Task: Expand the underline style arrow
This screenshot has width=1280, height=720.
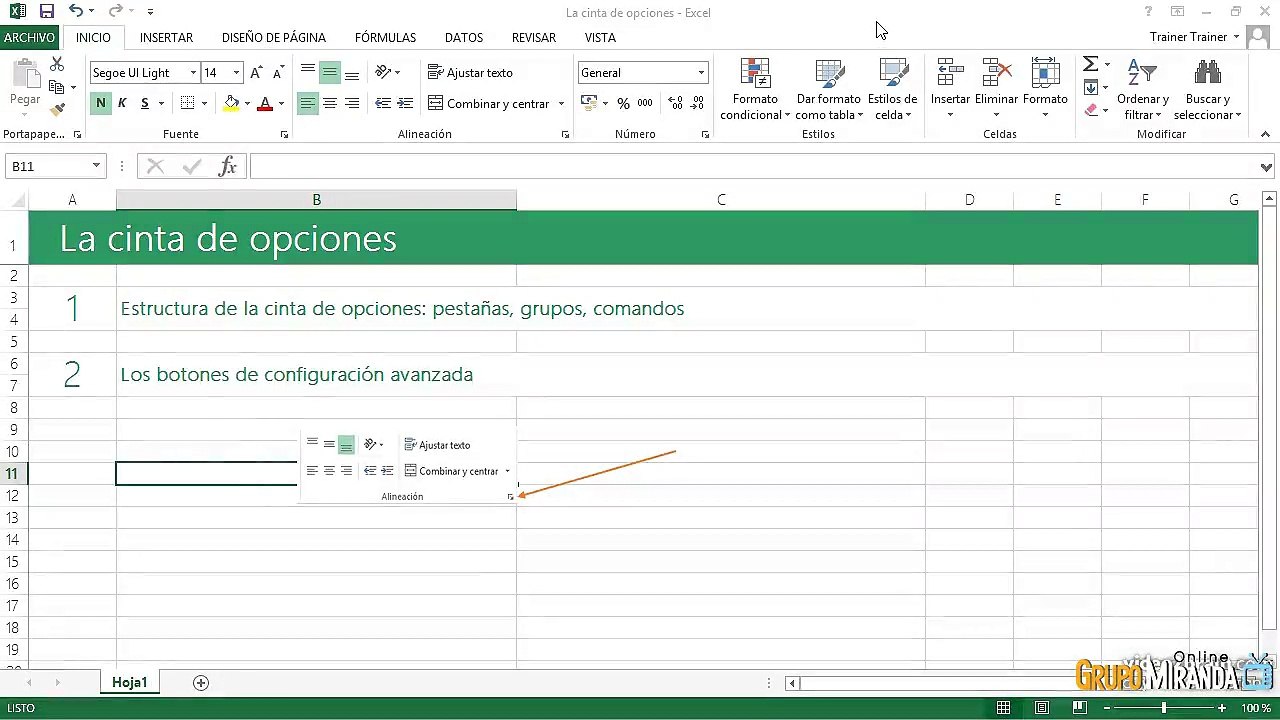Action: (x=160, y=103)
